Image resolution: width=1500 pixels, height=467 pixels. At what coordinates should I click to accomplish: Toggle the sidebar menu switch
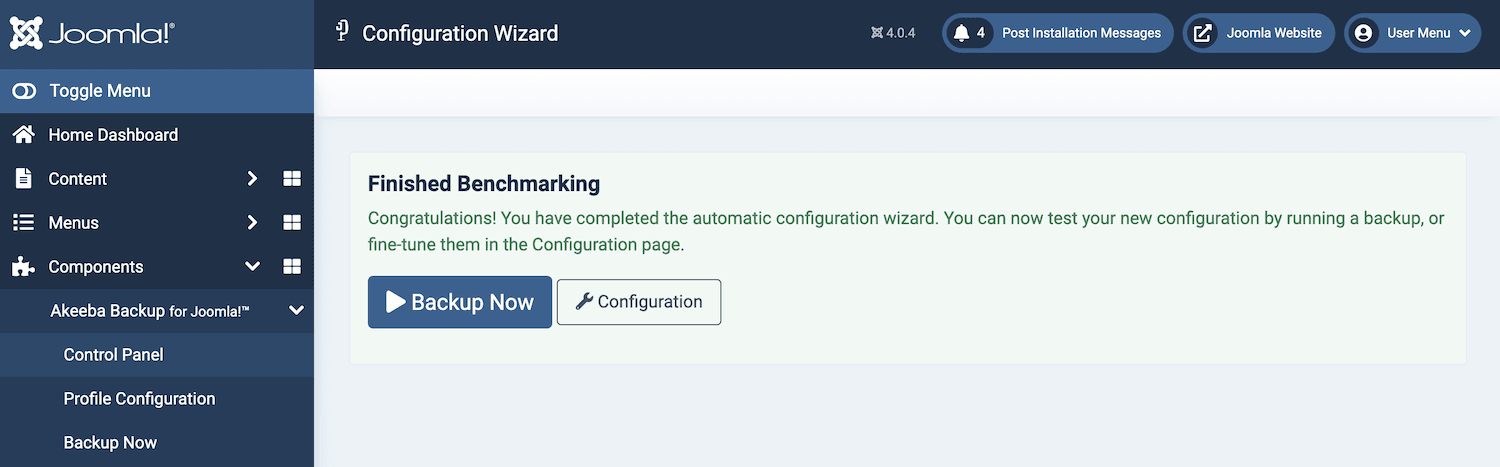tap(24, 91)
